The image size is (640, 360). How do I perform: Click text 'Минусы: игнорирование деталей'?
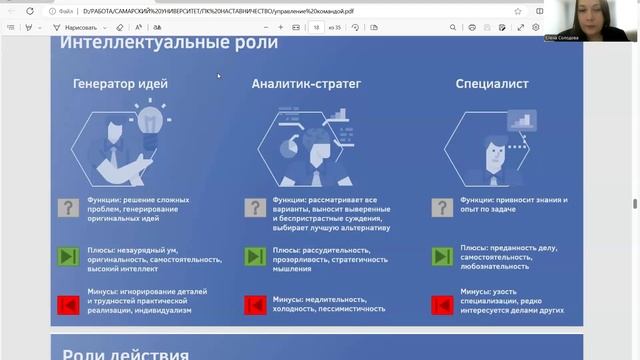point(147,301)
